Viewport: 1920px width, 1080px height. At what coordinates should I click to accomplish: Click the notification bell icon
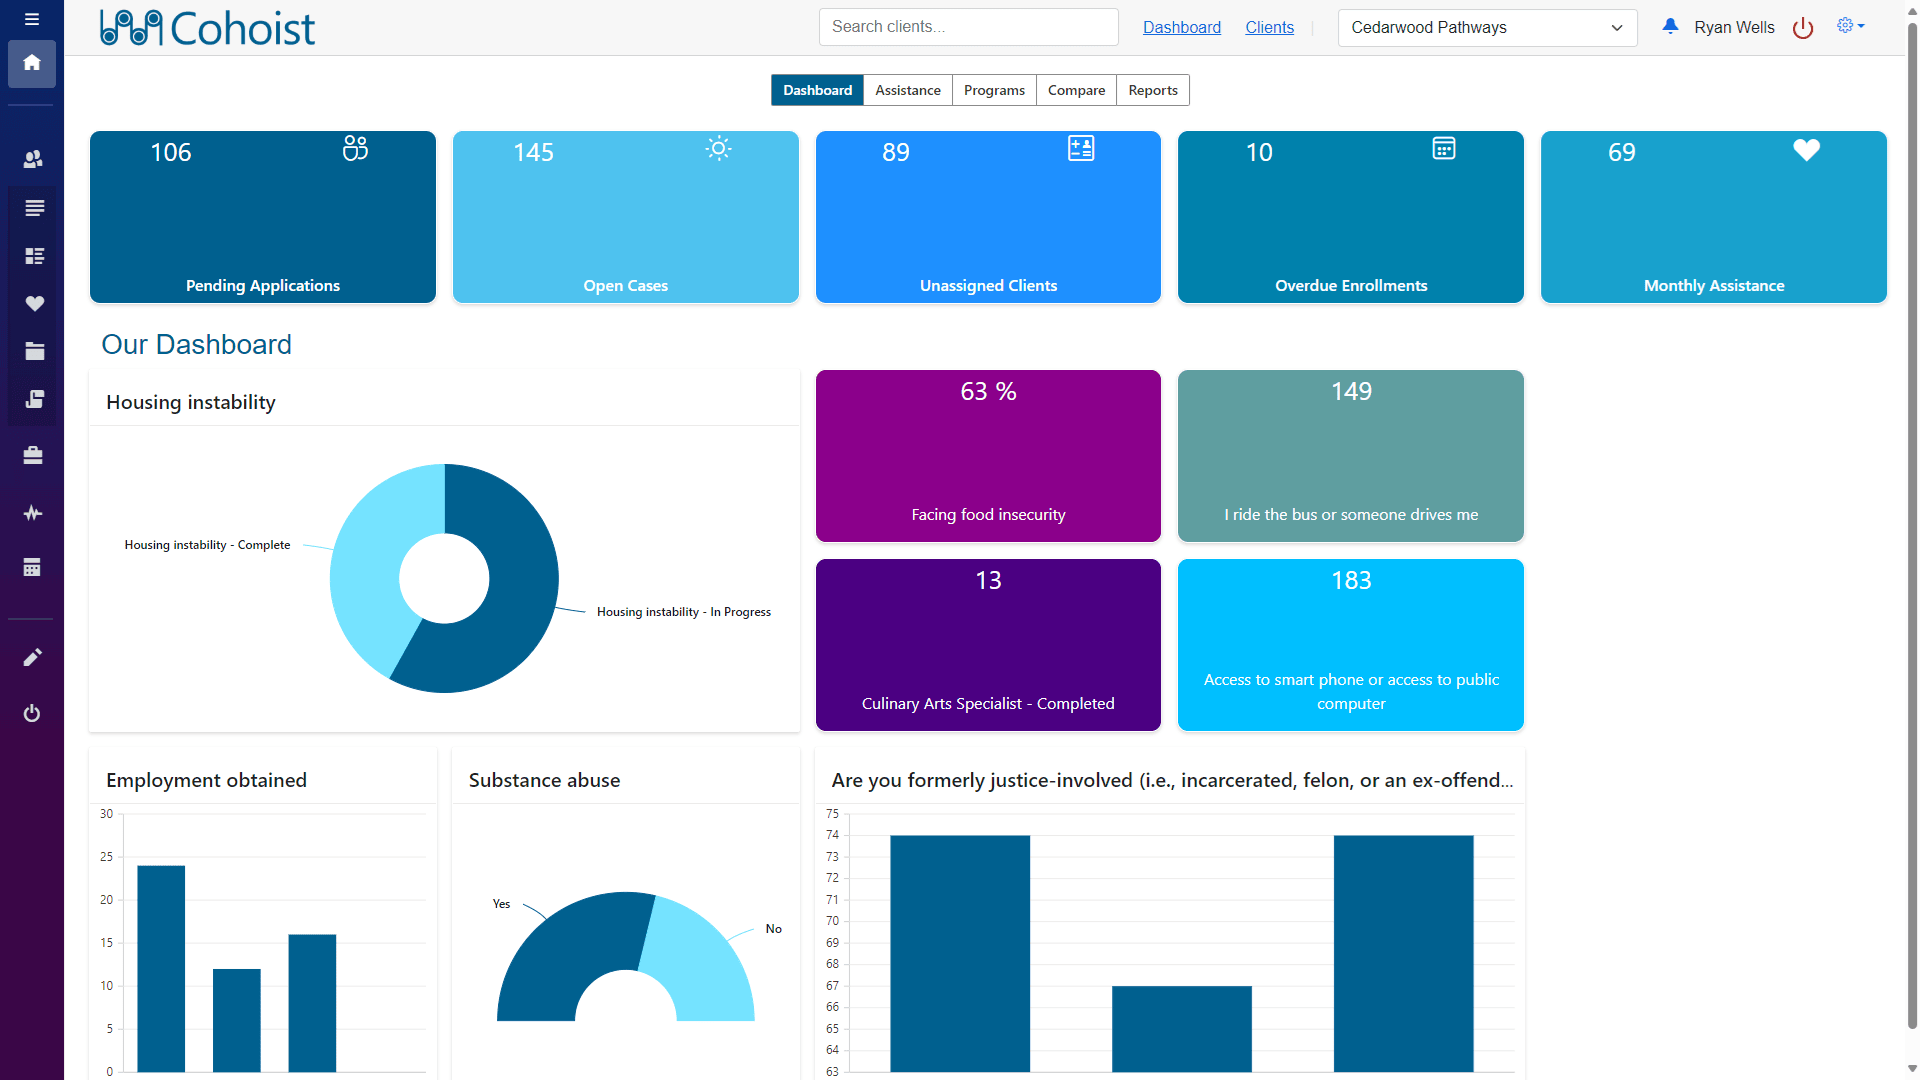(1669, 27)
